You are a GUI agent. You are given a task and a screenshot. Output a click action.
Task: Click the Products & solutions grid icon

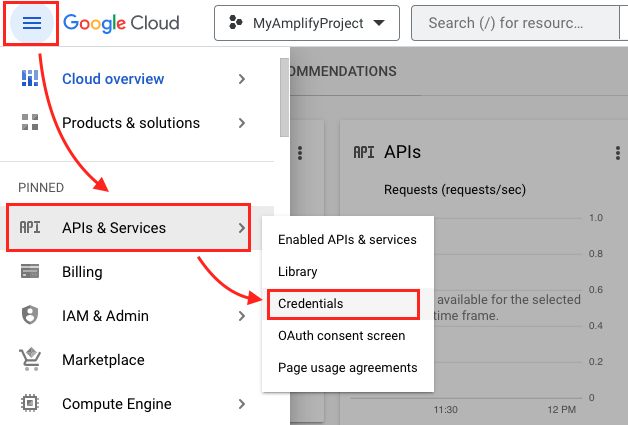point(30,122)
